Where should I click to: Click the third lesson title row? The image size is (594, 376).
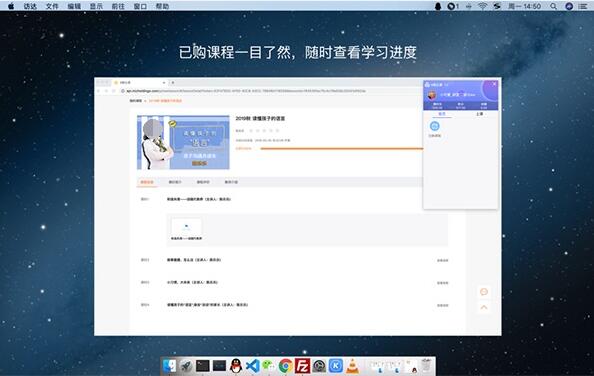(x=192, y=282)
